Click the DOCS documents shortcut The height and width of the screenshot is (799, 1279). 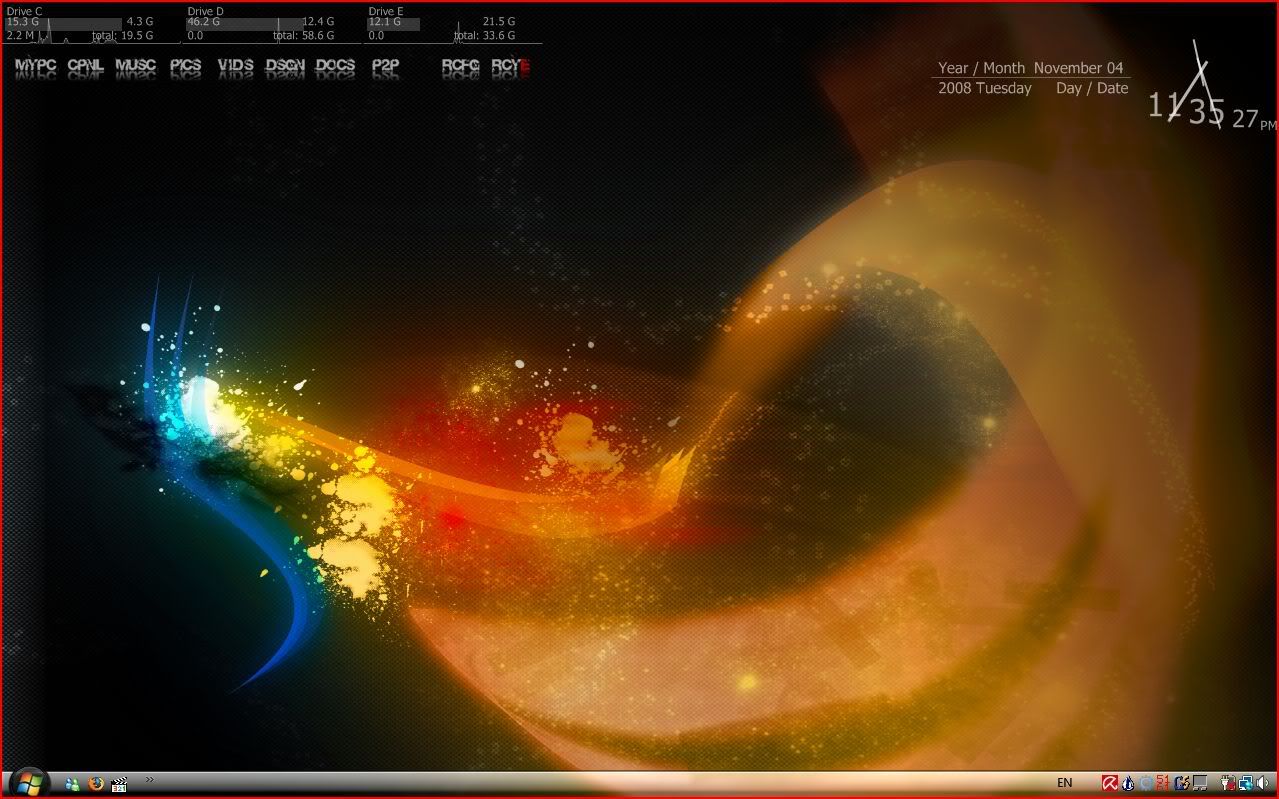[x=335, y=66]
